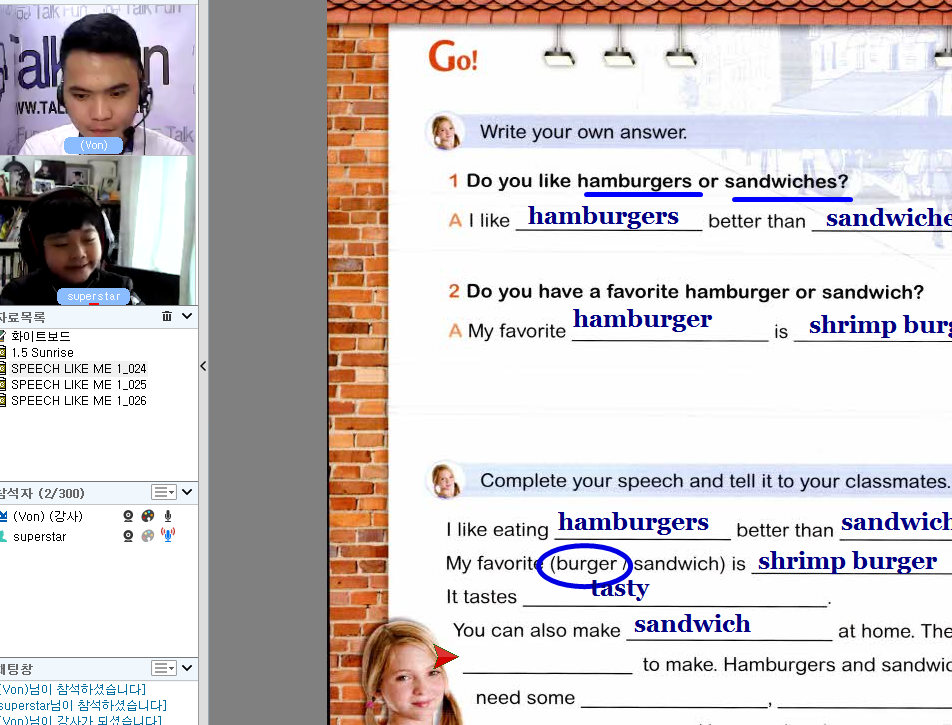Open SPEECH LIKE ME 1_024 file
The width and height of the screenshot is (952, 725).
click(x=78, y=369)
